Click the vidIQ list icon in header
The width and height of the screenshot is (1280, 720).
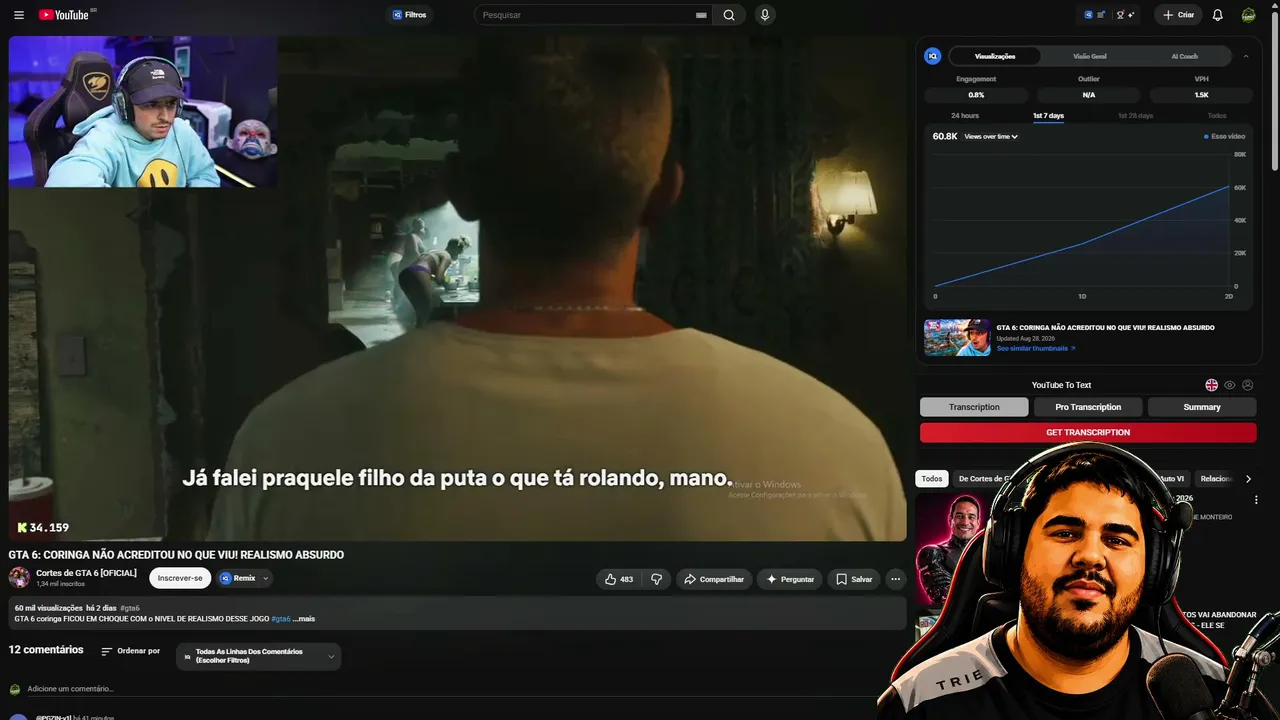[1101, 15]
